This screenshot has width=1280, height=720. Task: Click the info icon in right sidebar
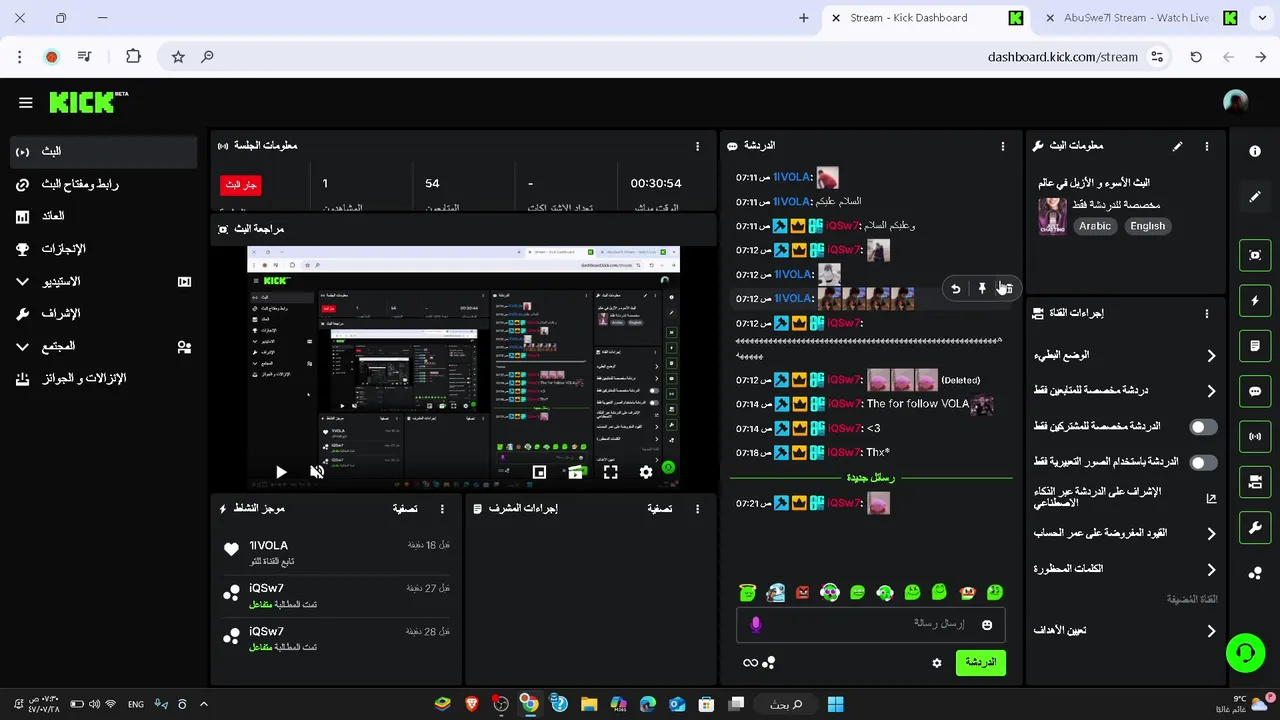(x=1255, y=151)
